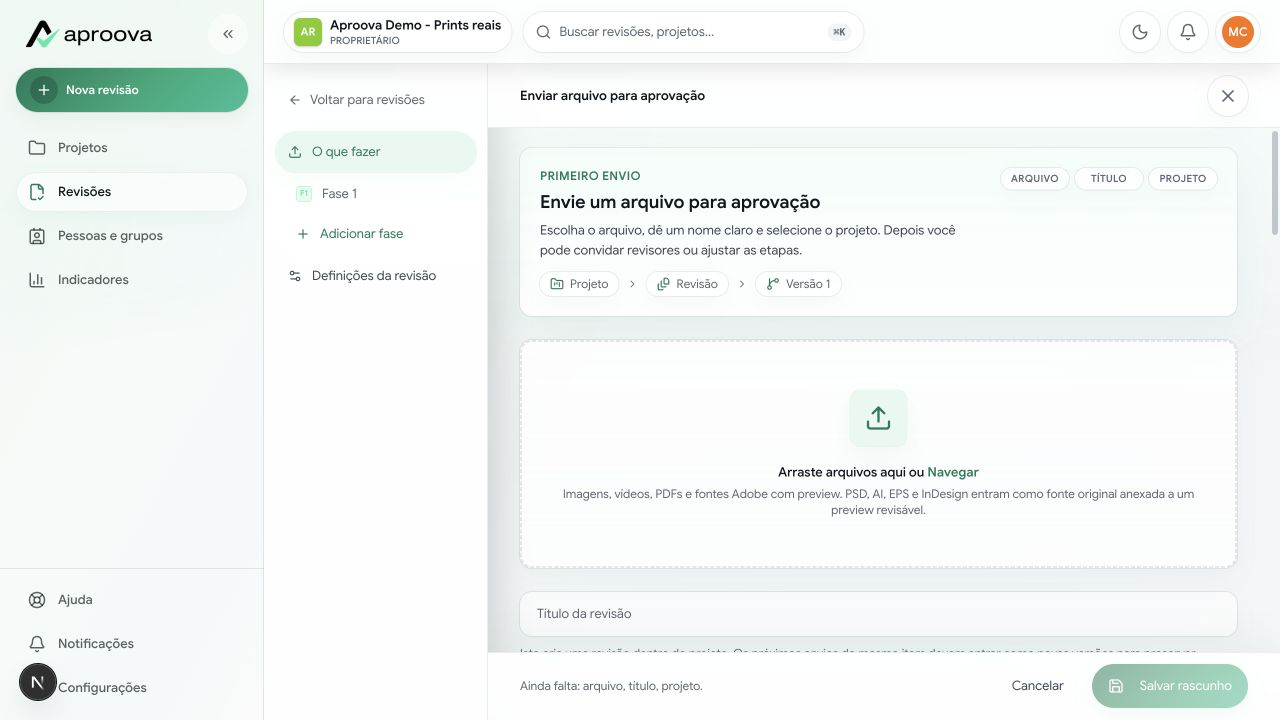Click the search magnifier icon
Viewport: 1280px width, 720px height.
click(544, 32)
